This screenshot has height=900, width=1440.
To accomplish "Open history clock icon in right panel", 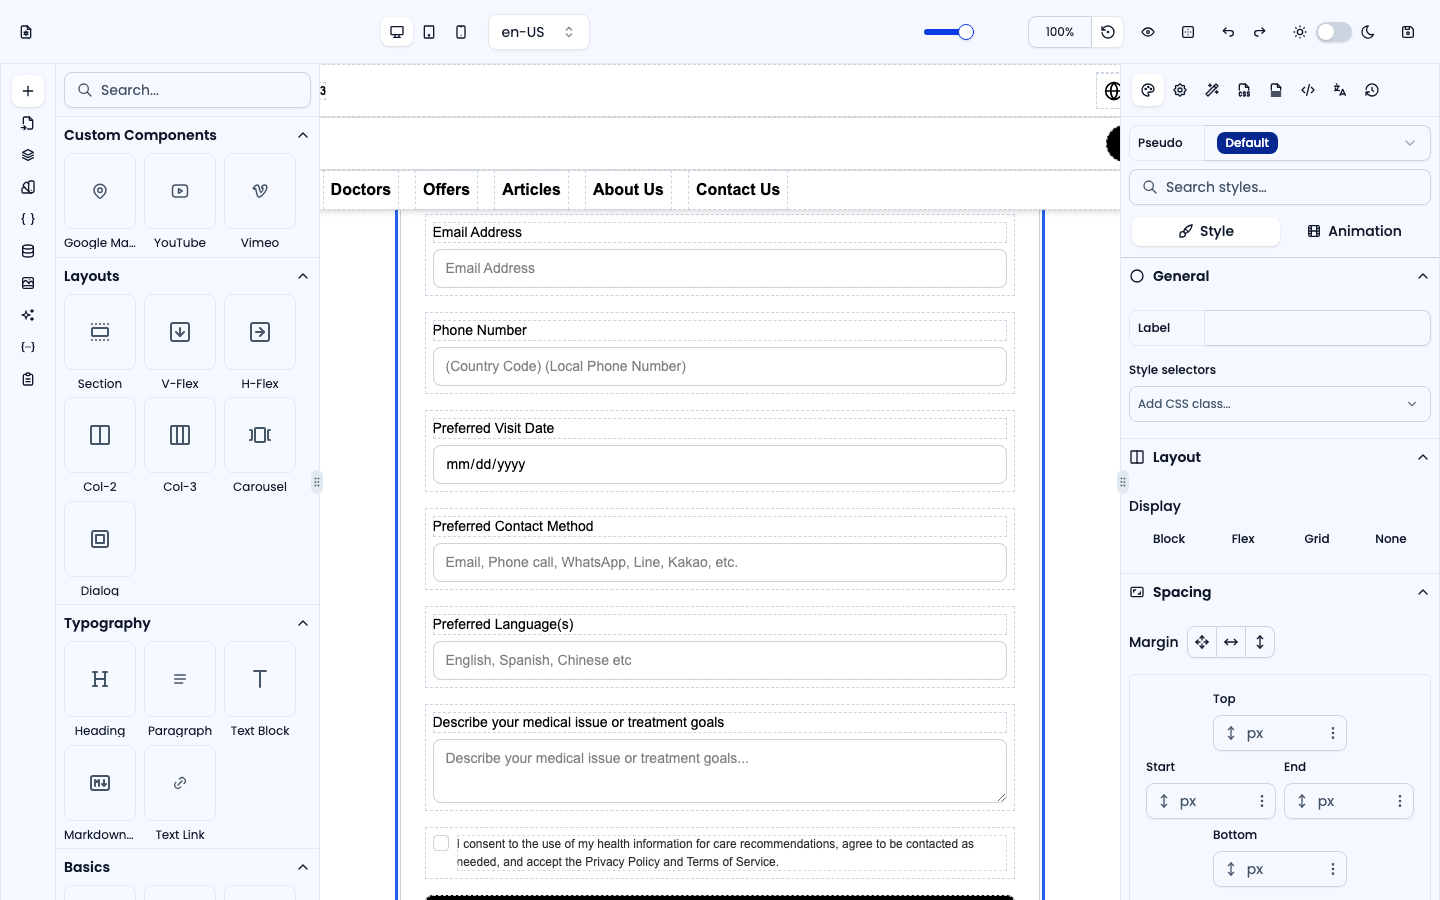I will 1372,90.
